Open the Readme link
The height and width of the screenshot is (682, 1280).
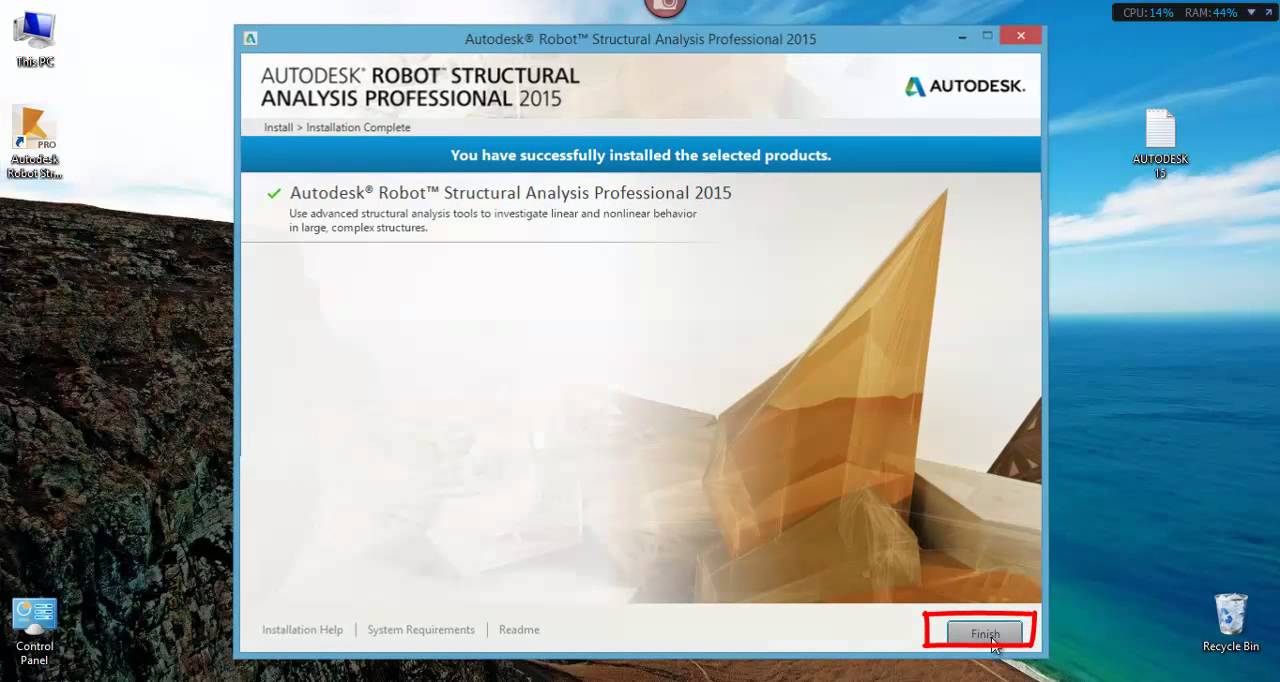point(519,630)
